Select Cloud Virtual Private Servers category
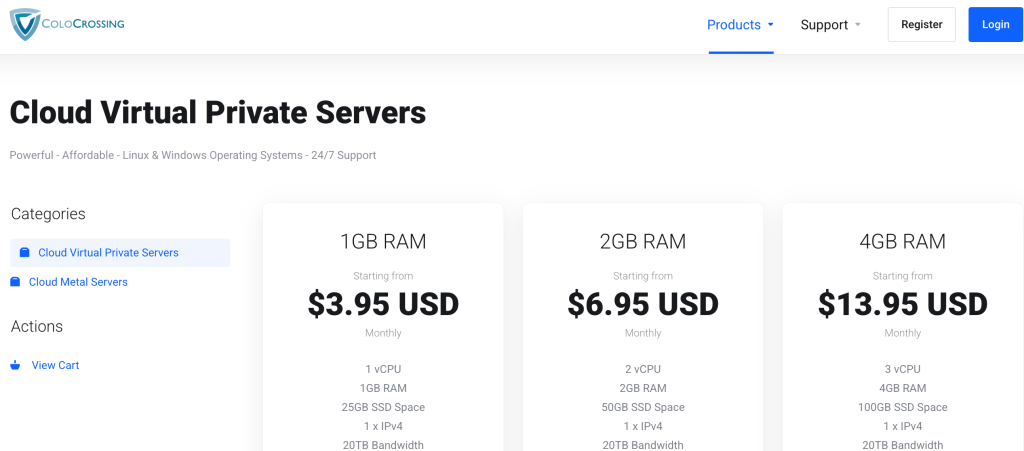The width and height of the screenshot is (1024, 451). [120, 253]
